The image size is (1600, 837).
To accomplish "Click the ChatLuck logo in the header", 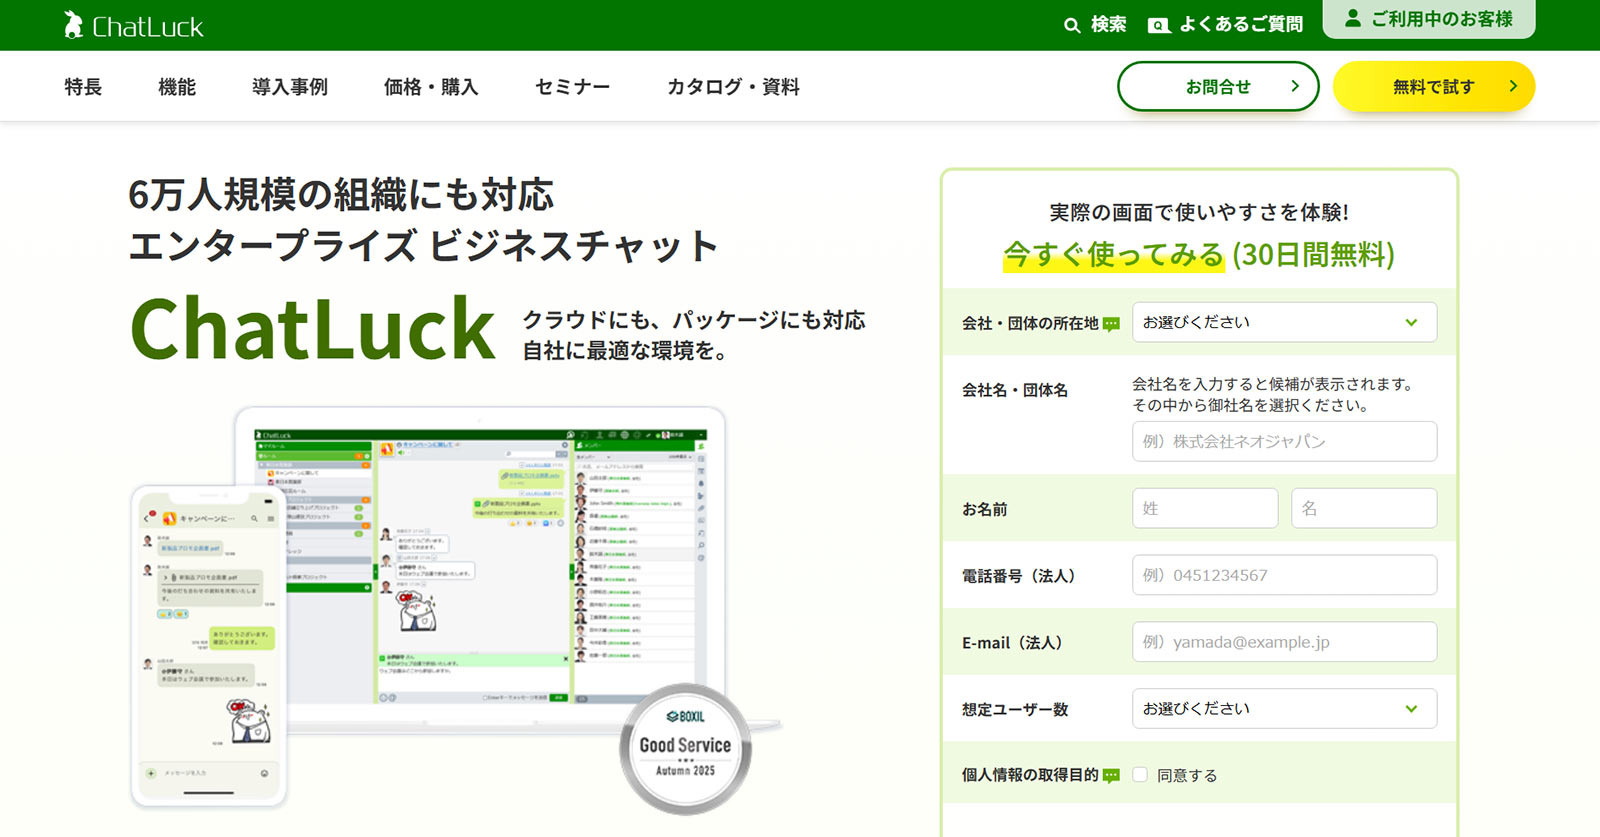I will pyautogui.click(x=134, y=25).
